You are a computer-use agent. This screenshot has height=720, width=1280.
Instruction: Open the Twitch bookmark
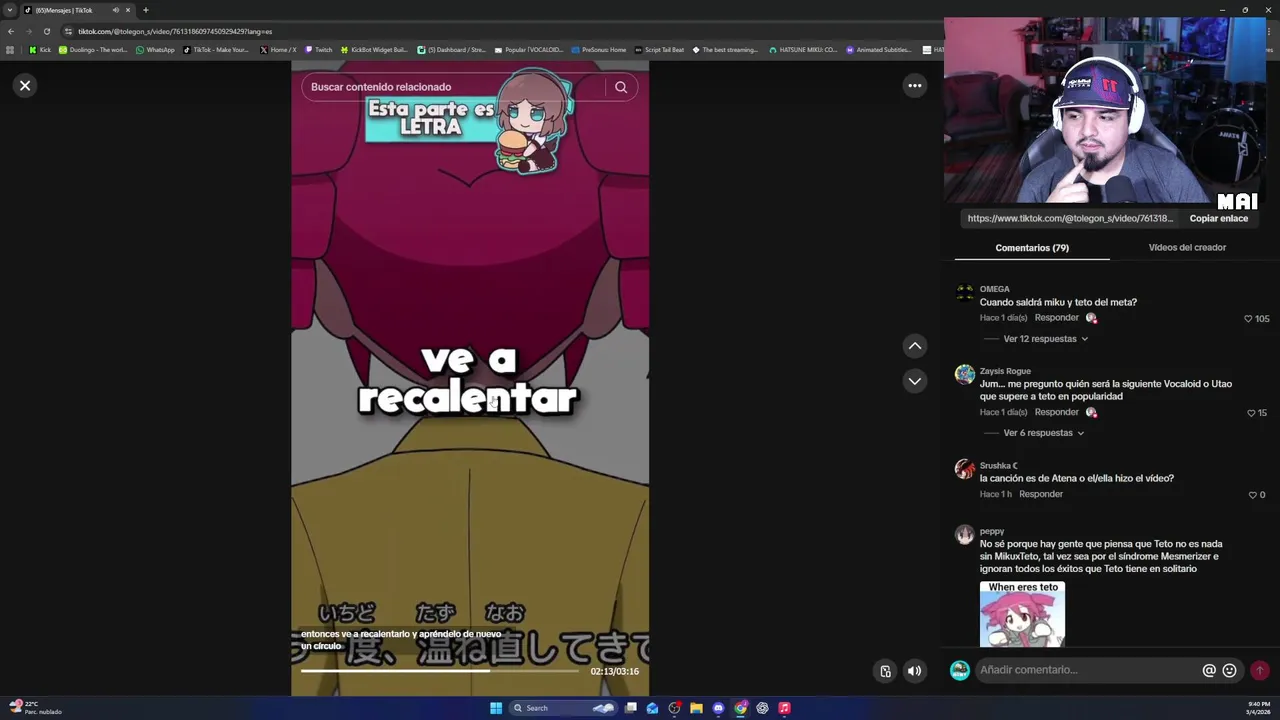point(319,50)
